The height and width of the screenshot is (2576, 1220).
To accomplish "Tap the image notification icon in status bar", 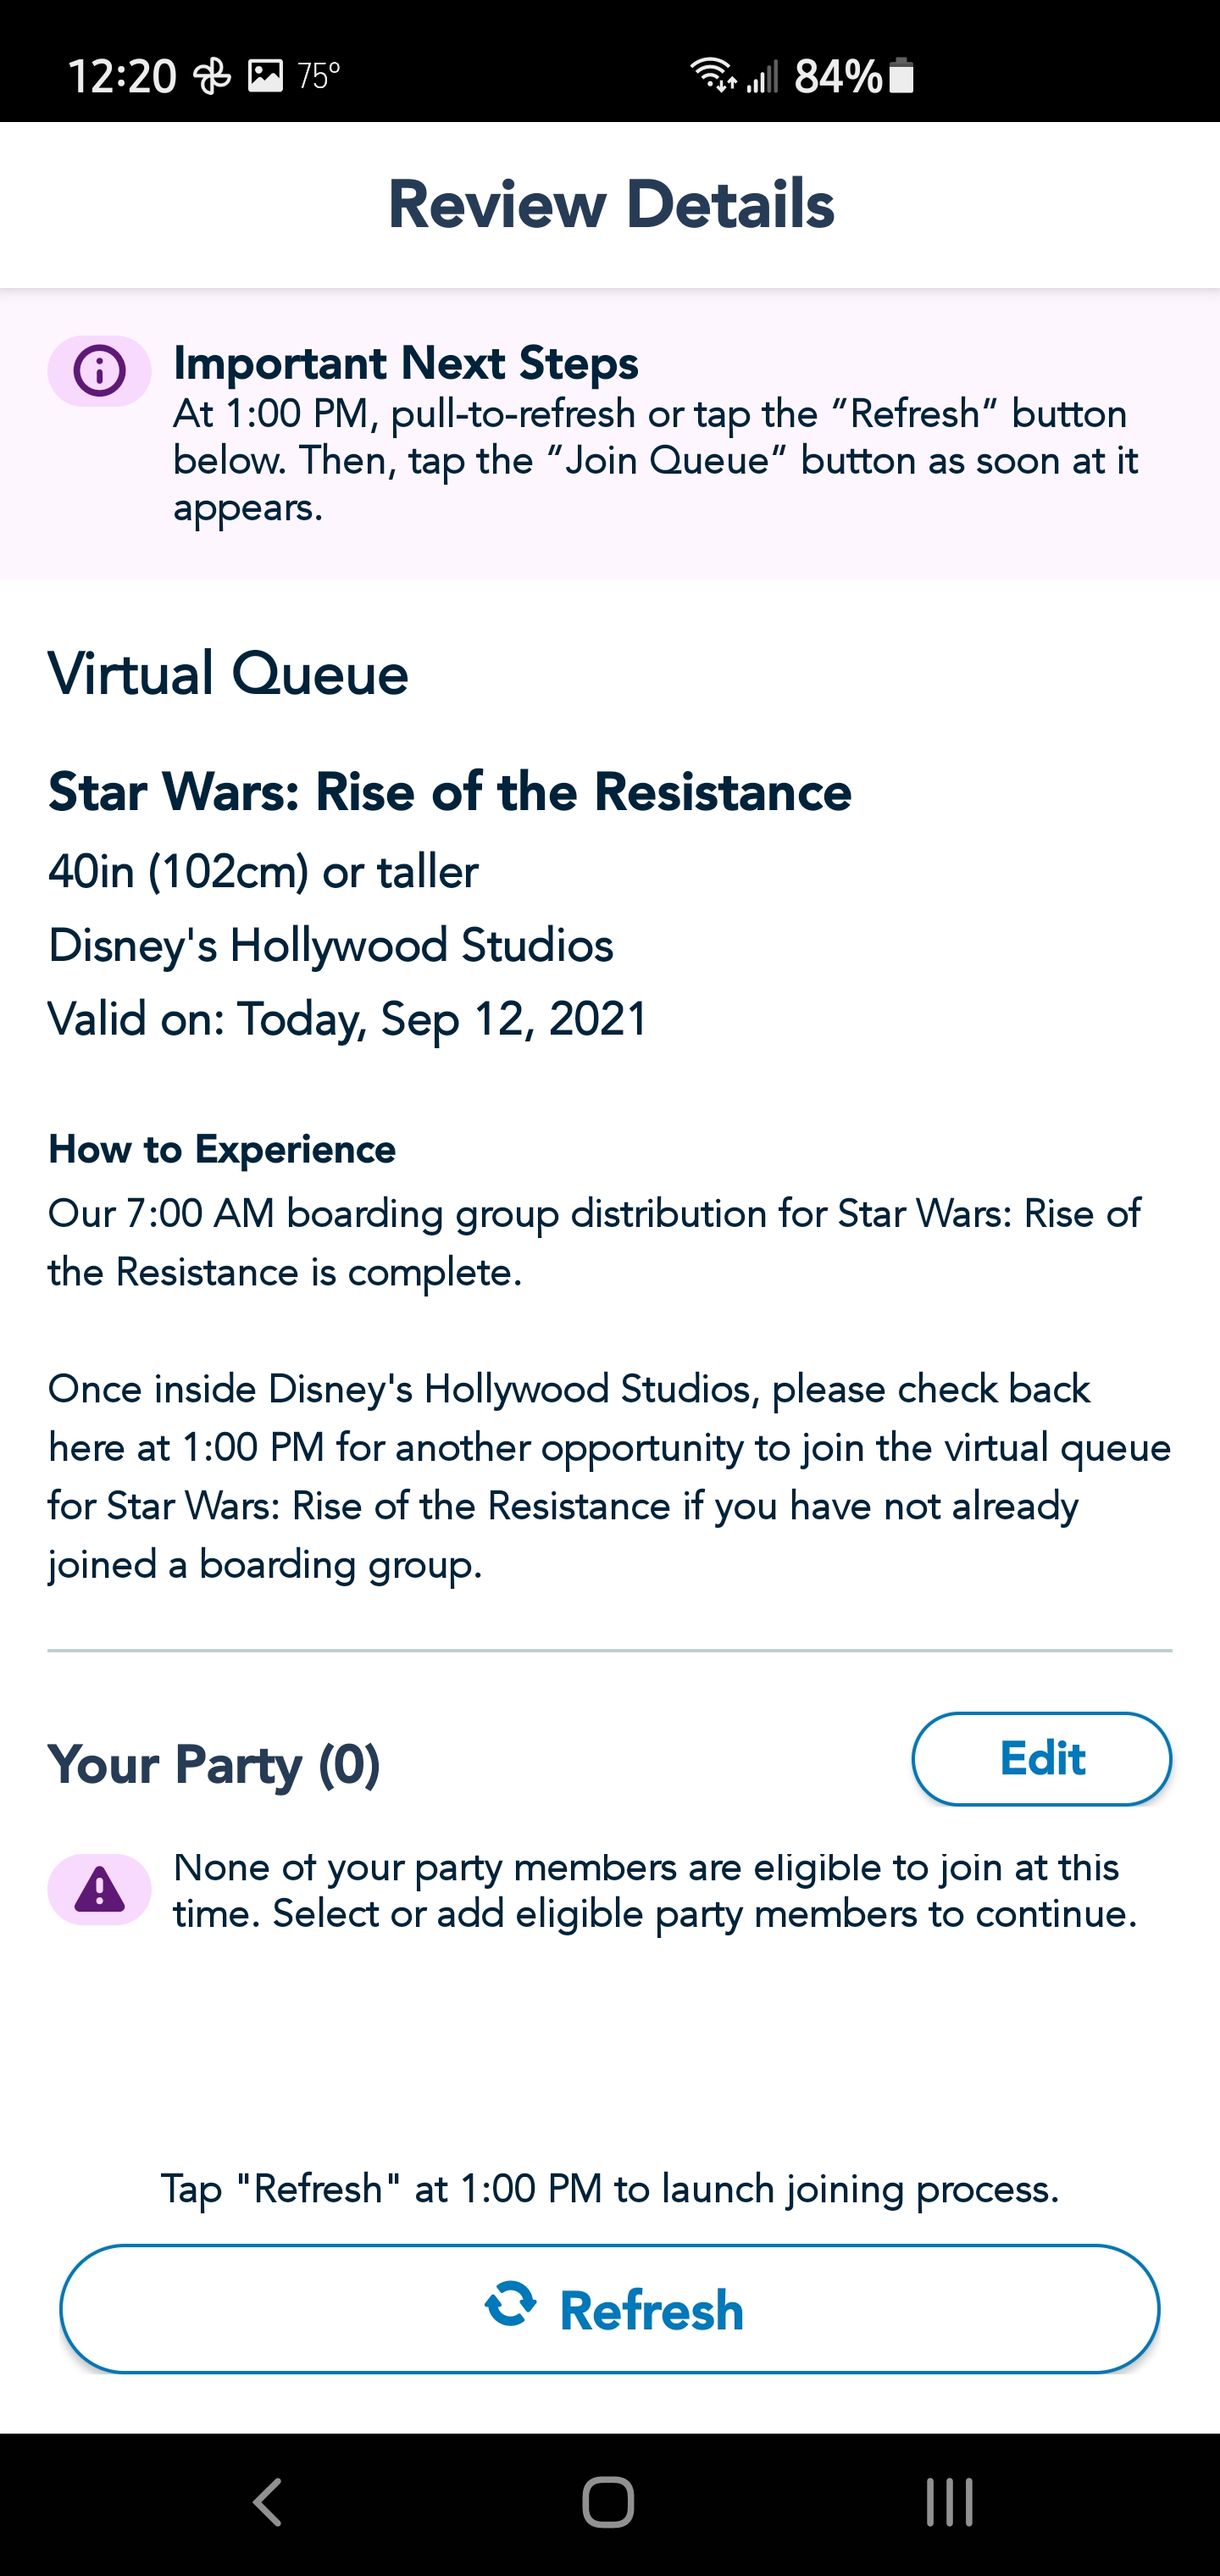I will [265, 75].
